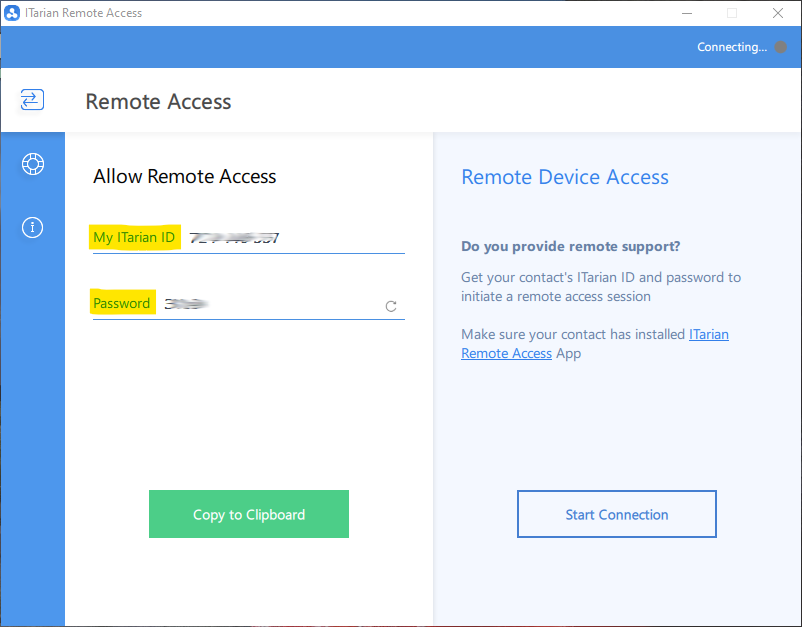Click the highlighted Password label
Image resolution: width=802 pixels, height=627 pixels.
(122, 303)
